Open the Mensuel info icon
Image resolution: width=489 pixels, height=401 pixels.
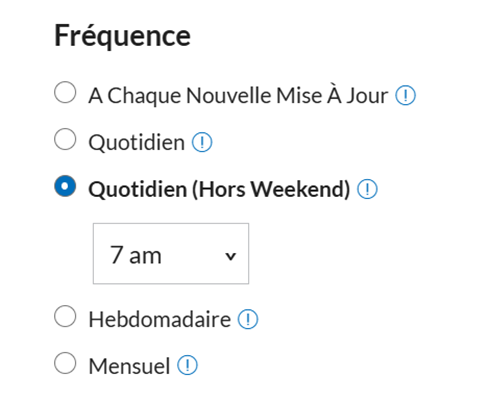coord(187,365)
